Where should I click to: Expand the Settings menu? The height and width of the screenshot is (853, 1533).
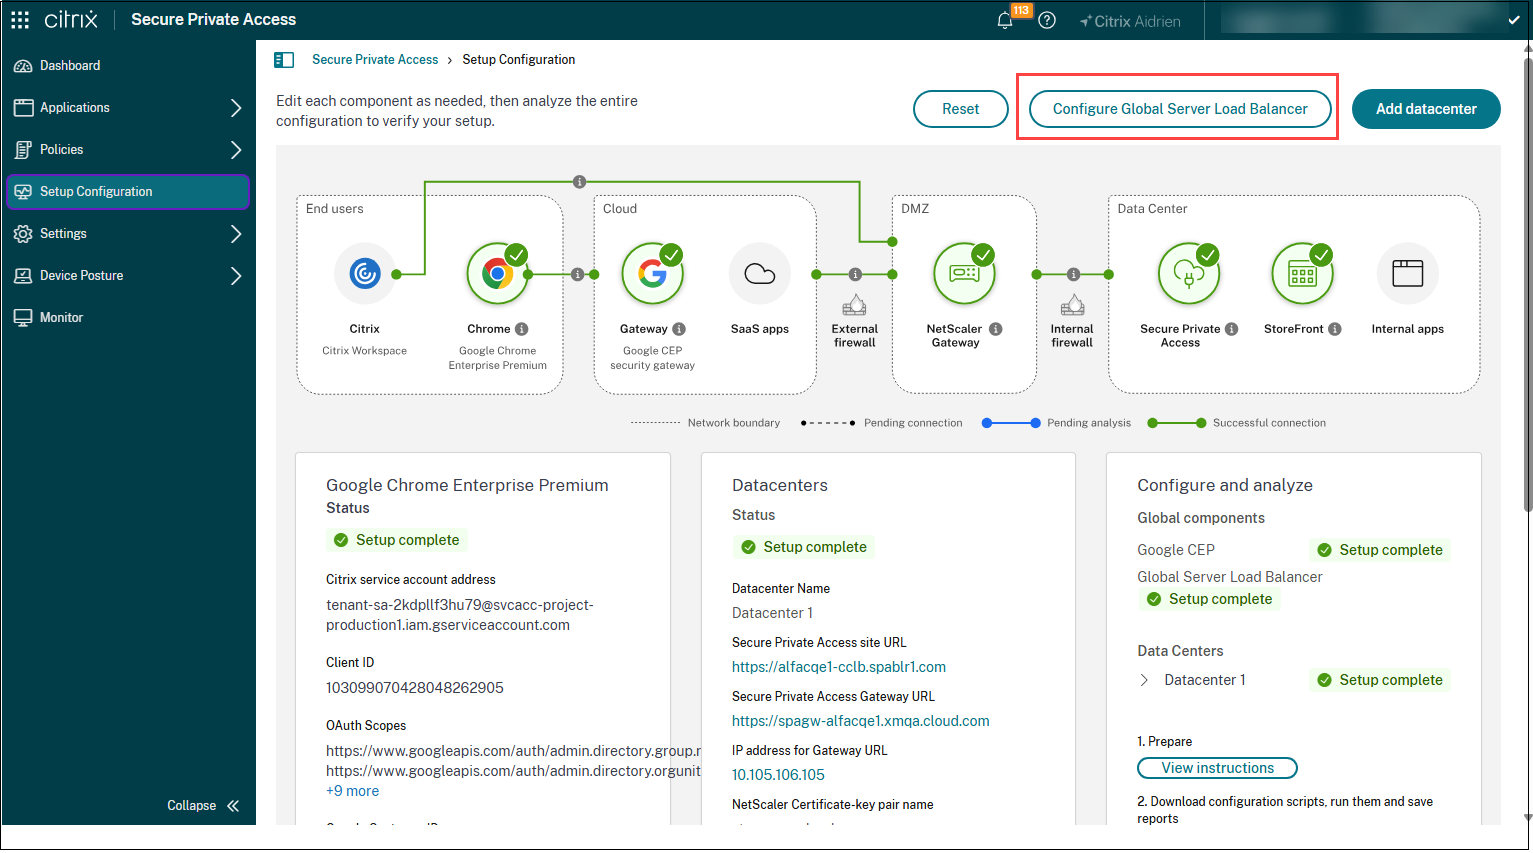(x=236, y=234)
